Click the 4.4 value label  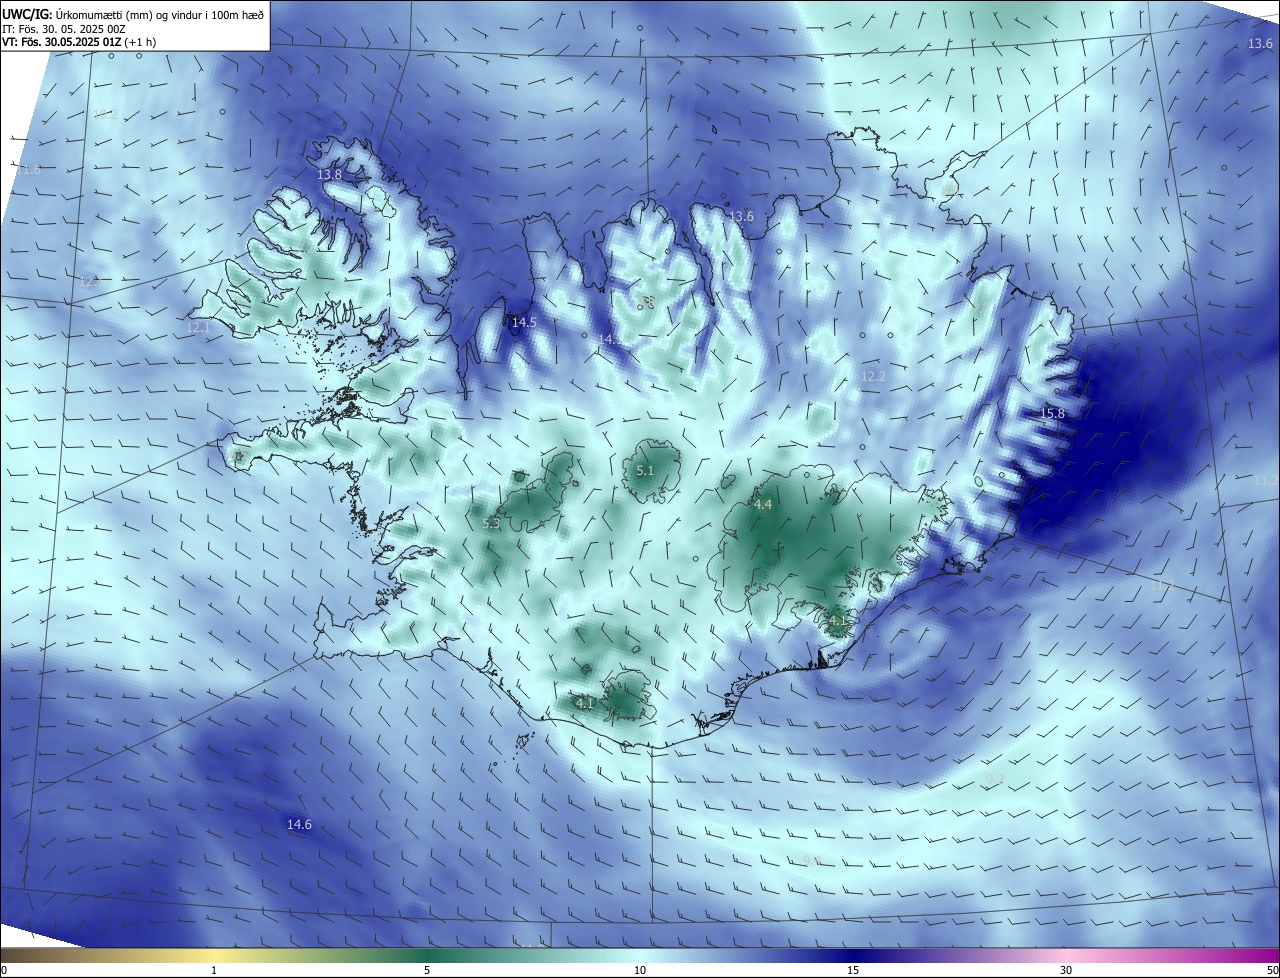(763, 505)
